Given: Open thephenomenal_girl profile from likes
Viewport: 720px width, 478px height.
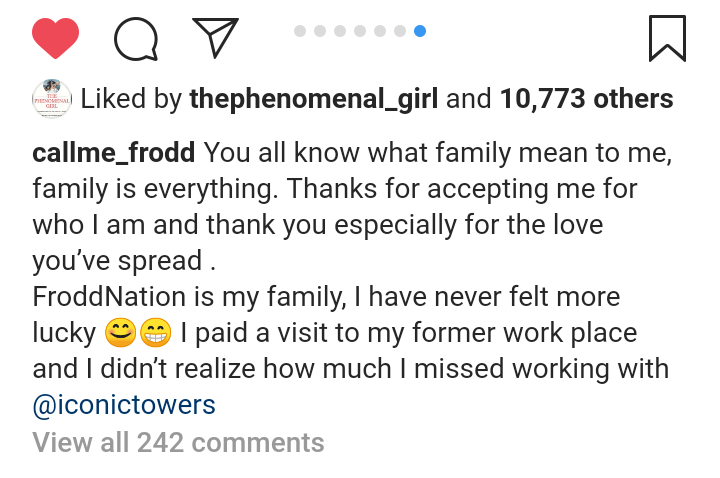Looking at the screenshot, I should pos(314,99).
